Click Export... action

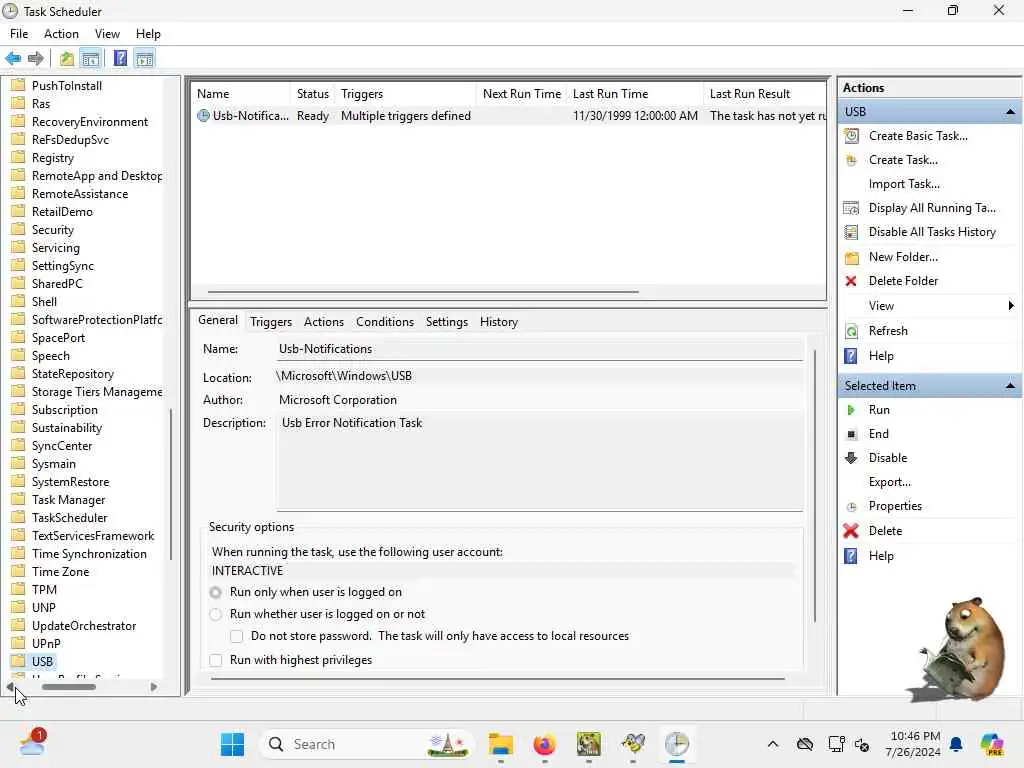[889, 482]
